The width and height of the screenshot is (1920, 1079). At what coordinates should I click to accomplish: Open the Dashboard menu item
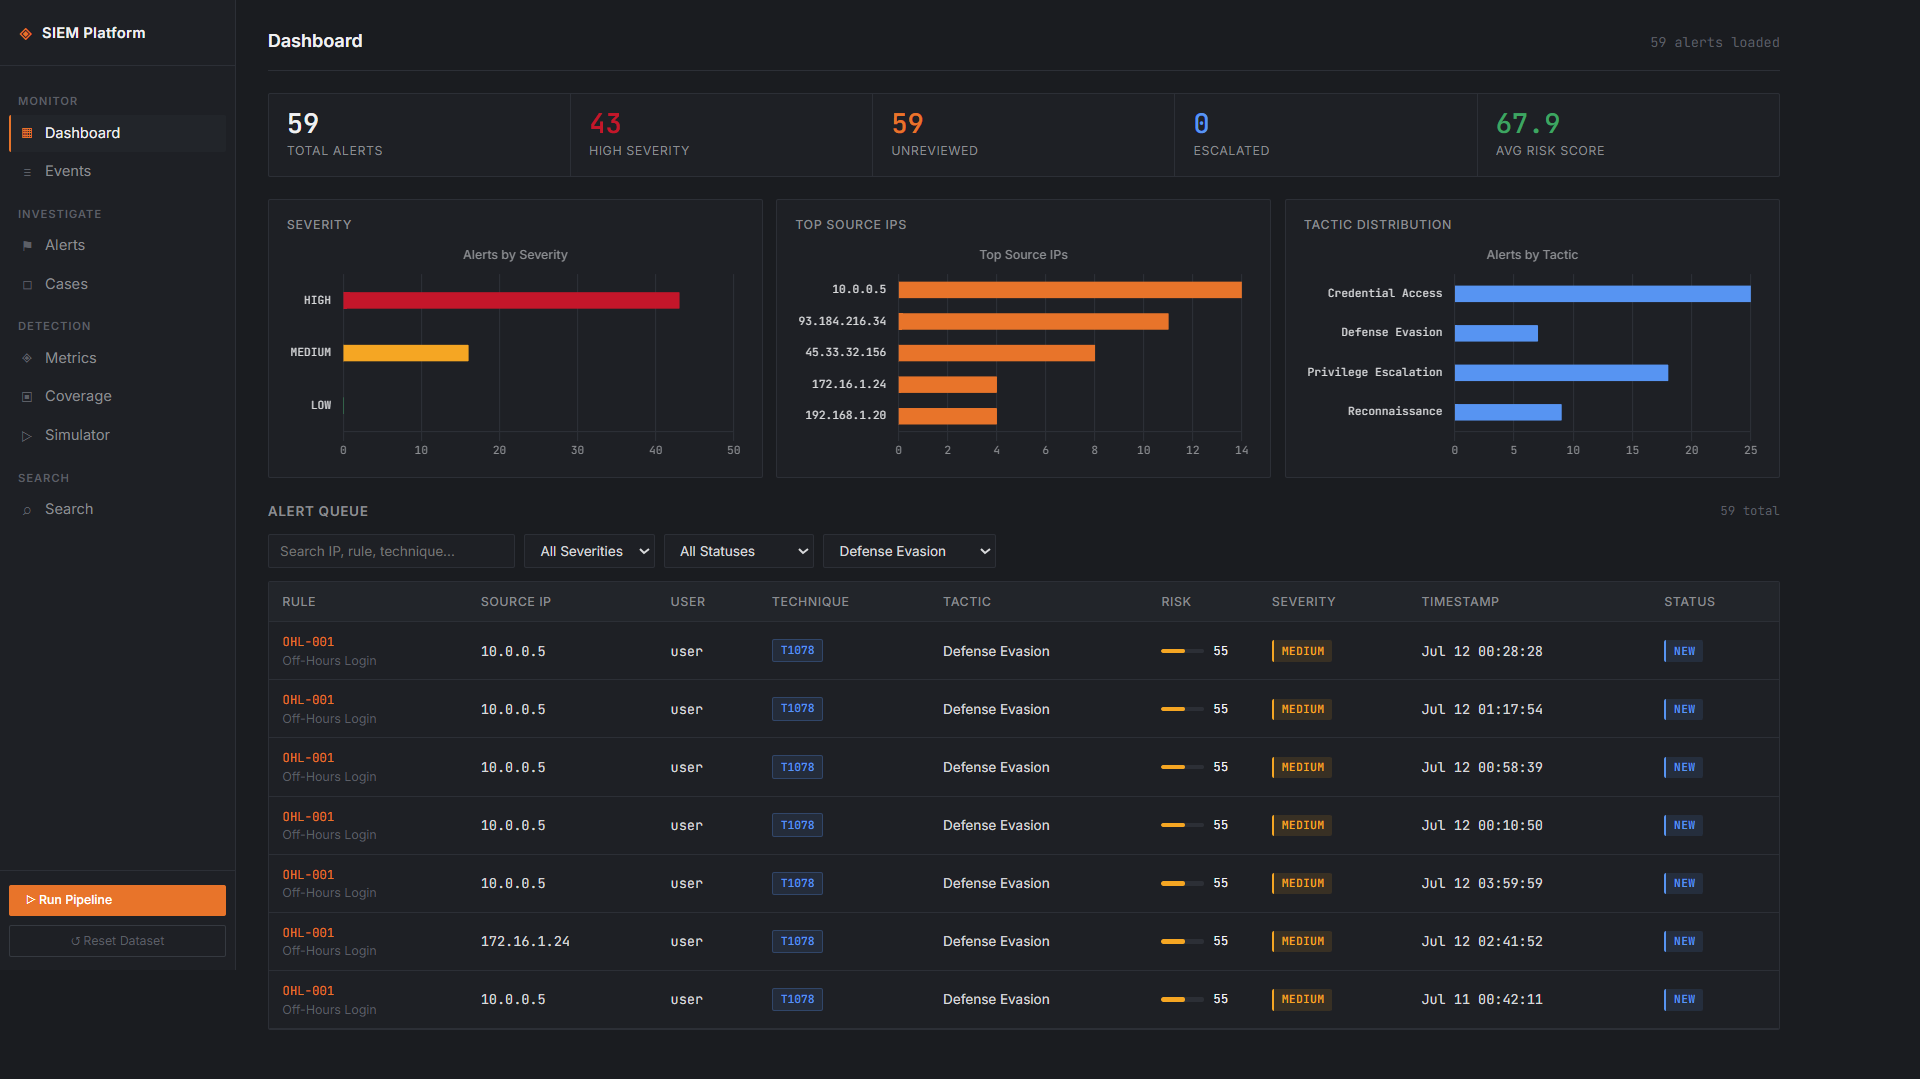[x=117, y=133]
